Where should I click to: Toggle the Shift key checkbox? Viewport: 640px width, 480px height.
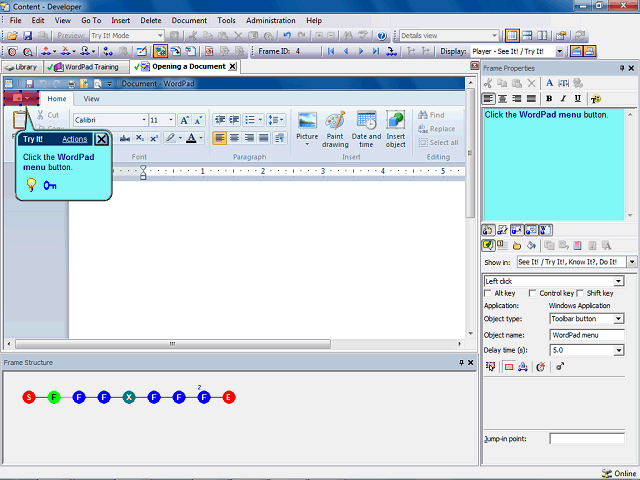[580, 293]
